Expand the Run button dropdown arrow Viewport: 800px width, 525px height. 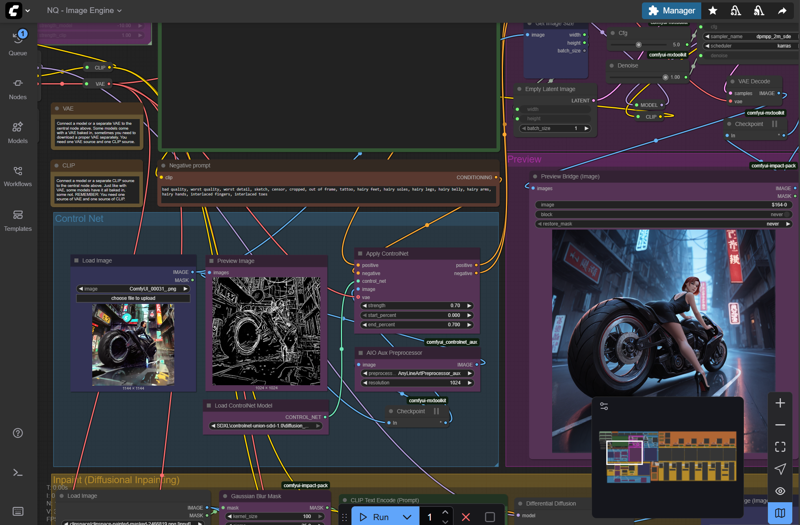(407, 517)
